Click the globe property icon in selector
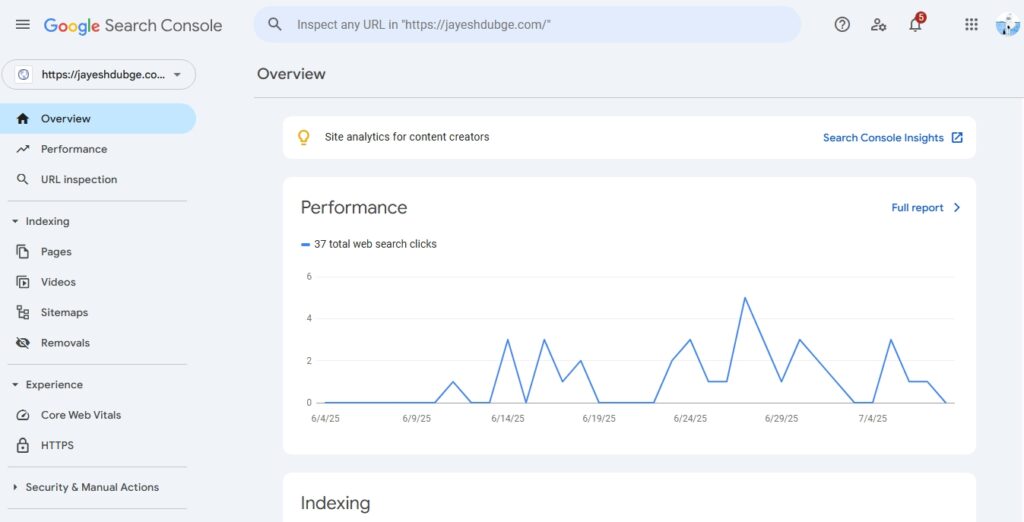 (24, 74)
